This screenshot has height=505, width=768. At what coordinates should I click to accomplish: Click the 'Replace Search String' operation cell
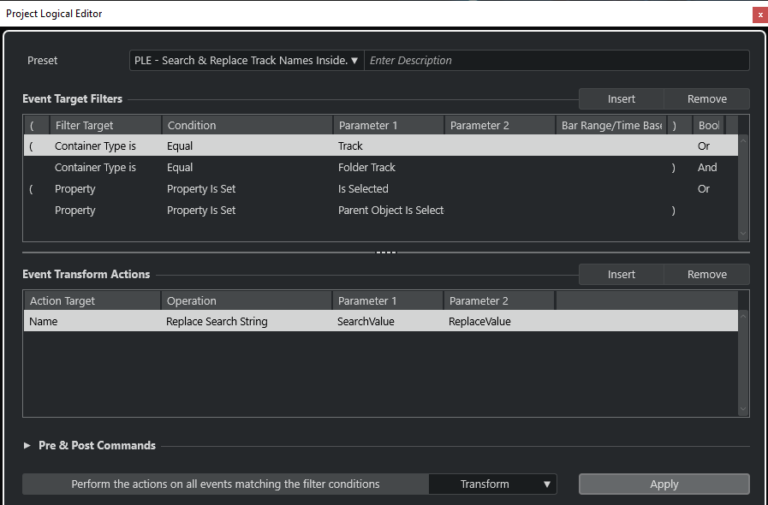pos(217,322)
